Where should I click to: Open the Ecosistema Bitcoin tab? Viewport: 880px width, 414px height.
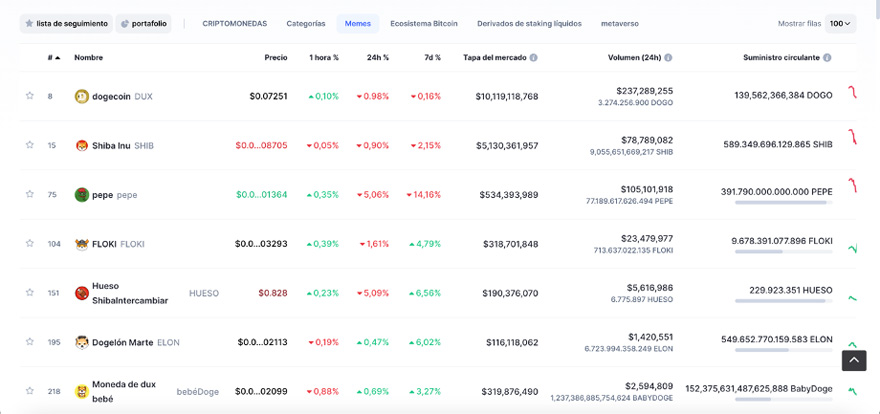coord(424,23)
